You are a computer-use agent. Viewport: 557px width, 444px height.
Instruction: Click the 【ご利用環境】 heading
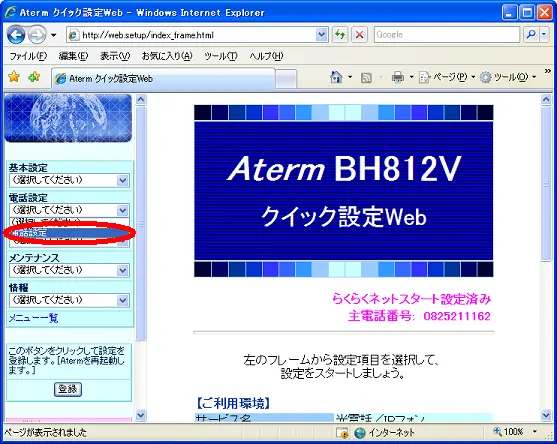click(233, 404)
